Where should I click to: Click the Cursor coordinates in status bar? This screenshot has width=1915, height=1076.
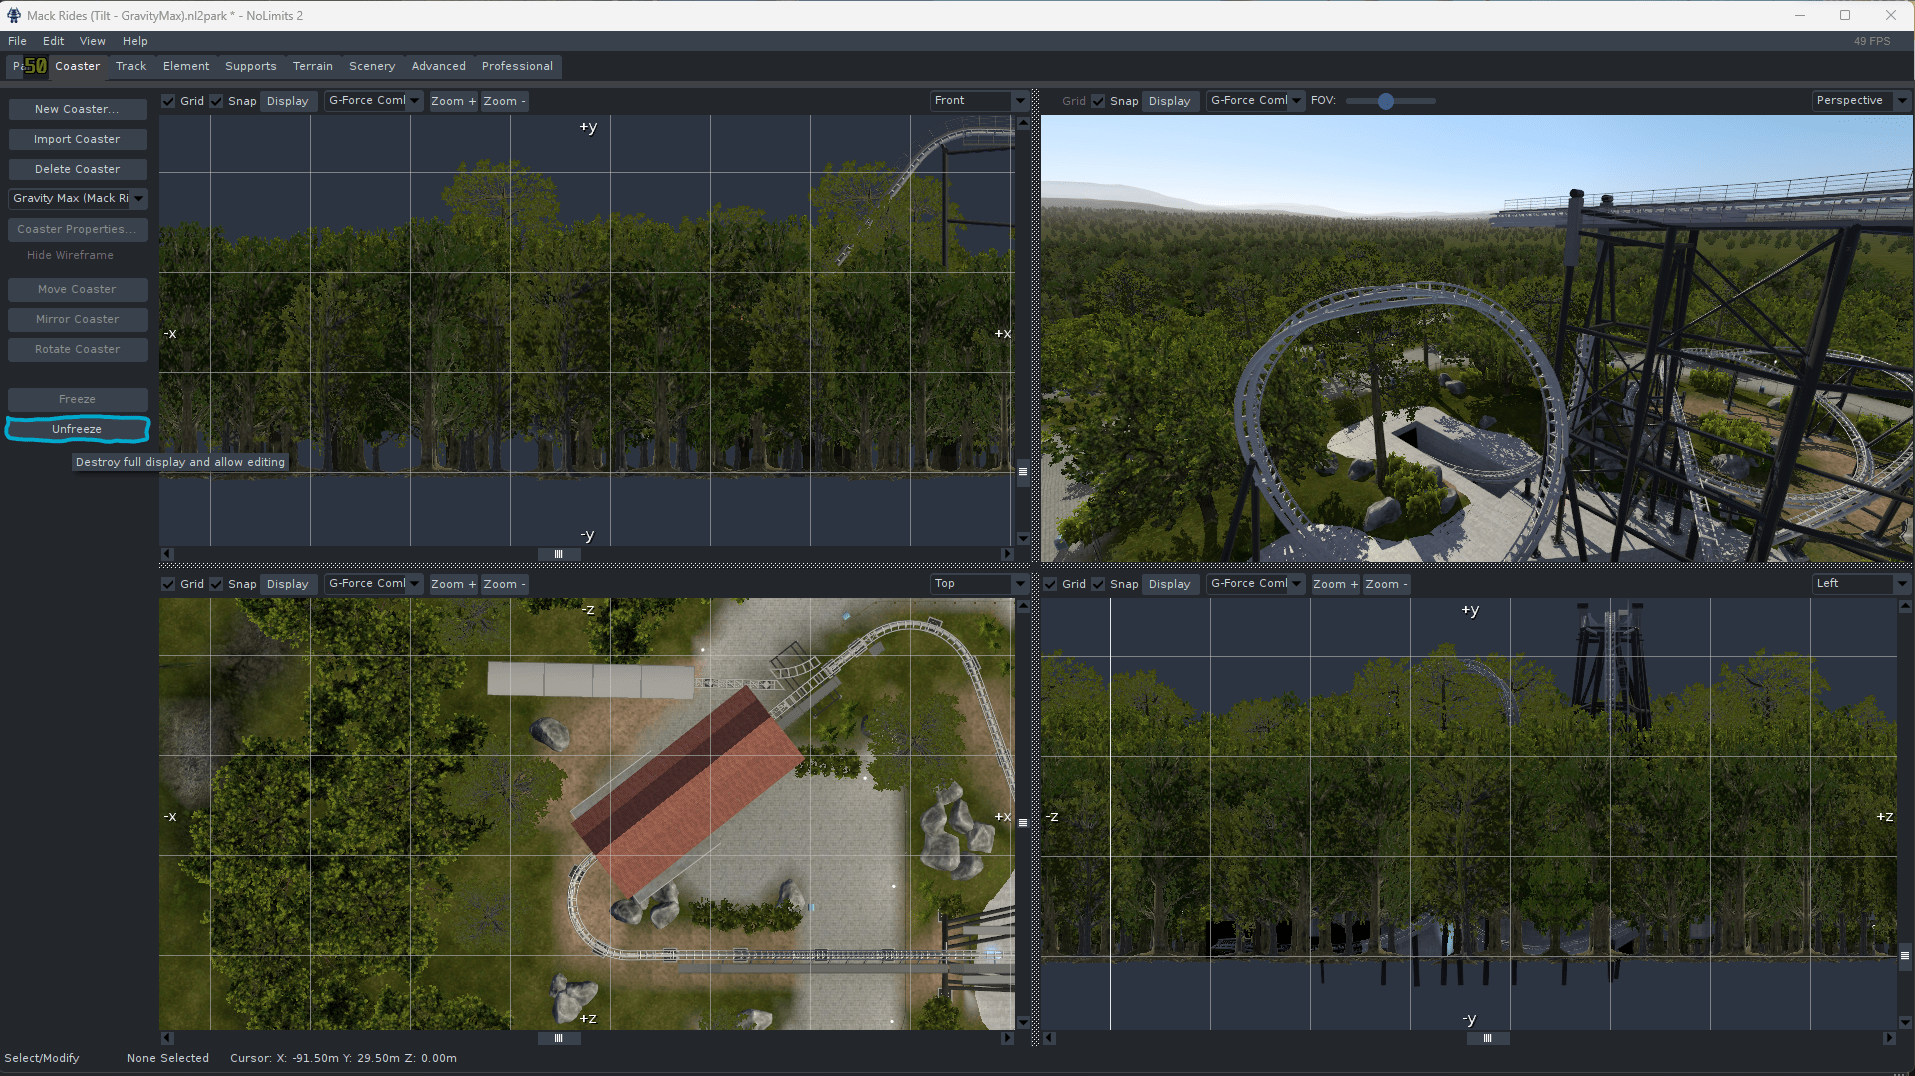343,1058
